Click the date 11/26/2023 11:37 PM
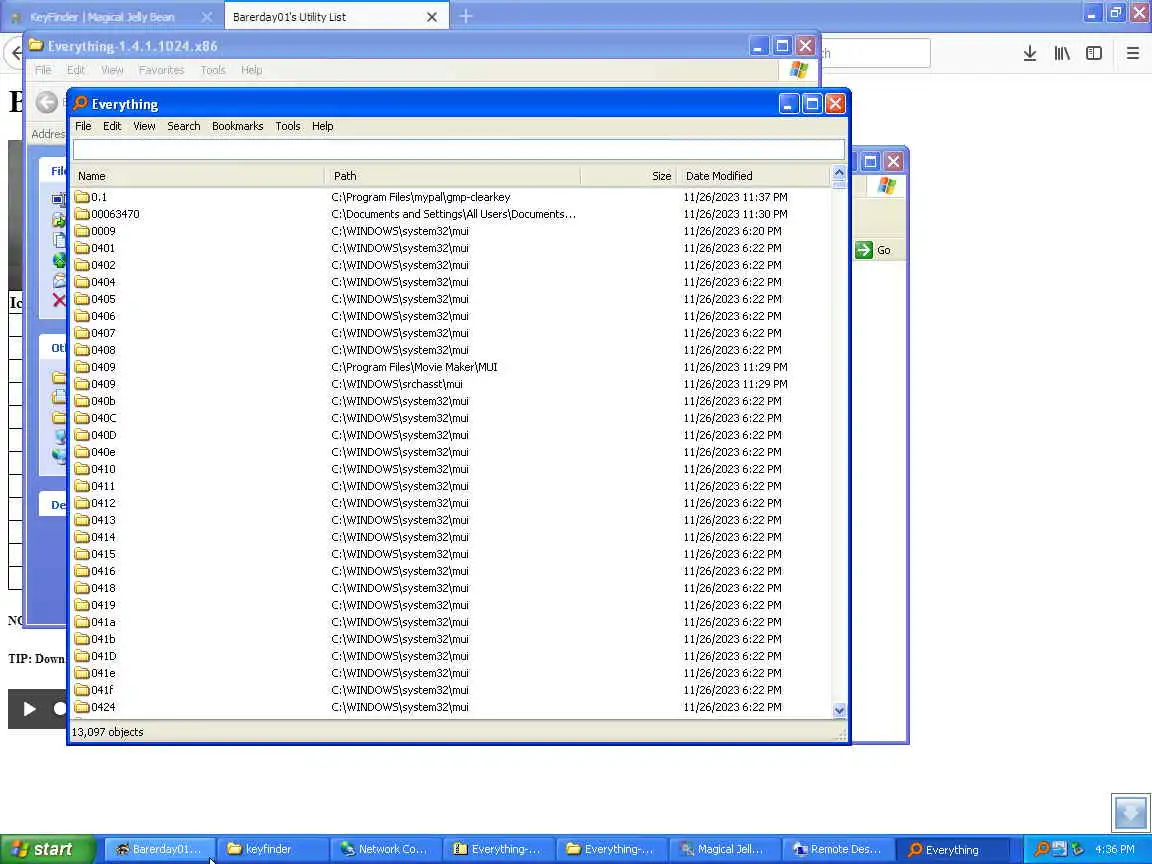The height and width of the screenshot is (864, 1152). click(735, 197)
